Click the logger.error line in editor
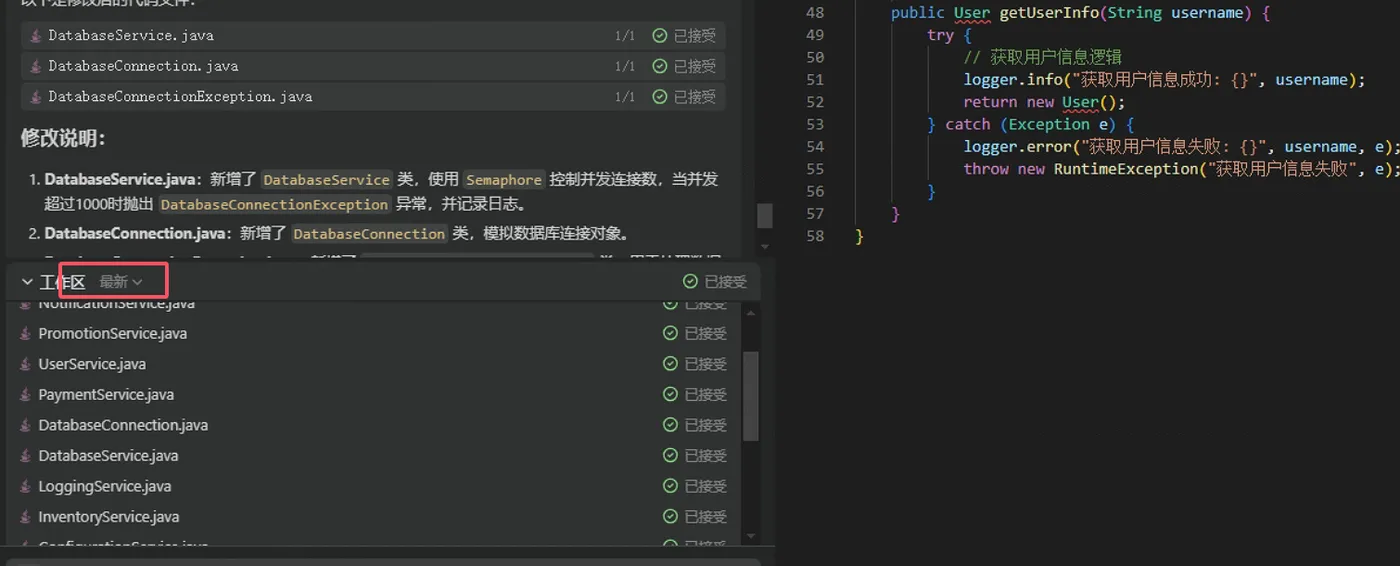1400x566 pixels. tap(1181, 147)
